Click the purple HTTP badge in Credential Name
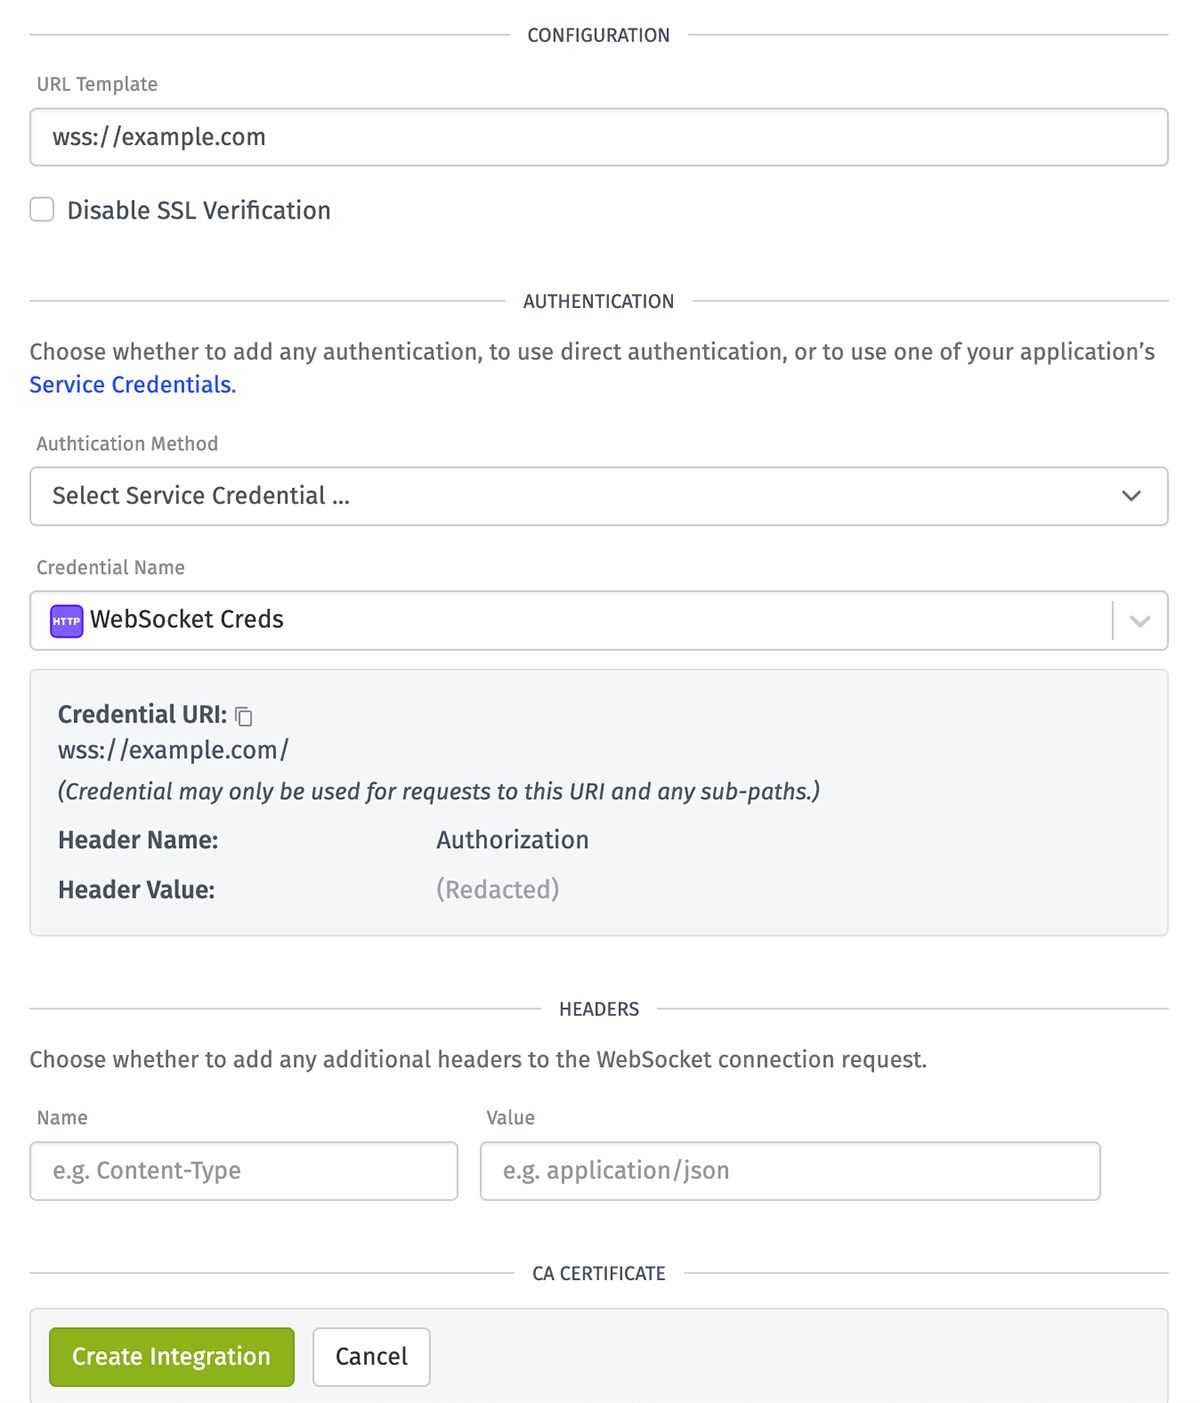Image resolution: width=1200 pixels, height=1403 pixels. coord(65,620)
